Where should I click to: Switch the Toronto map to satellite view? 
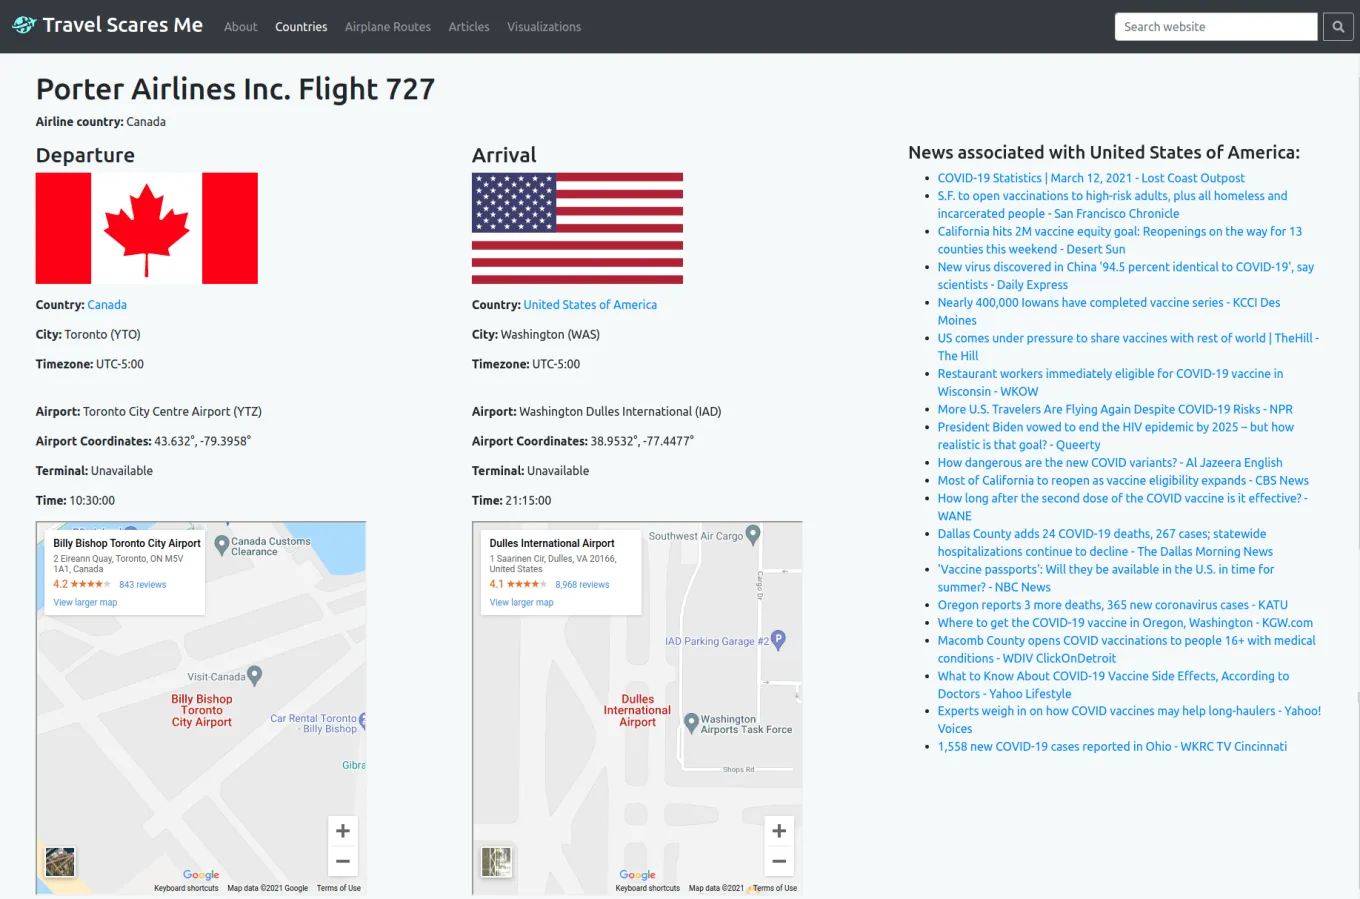tap(59, 861)
